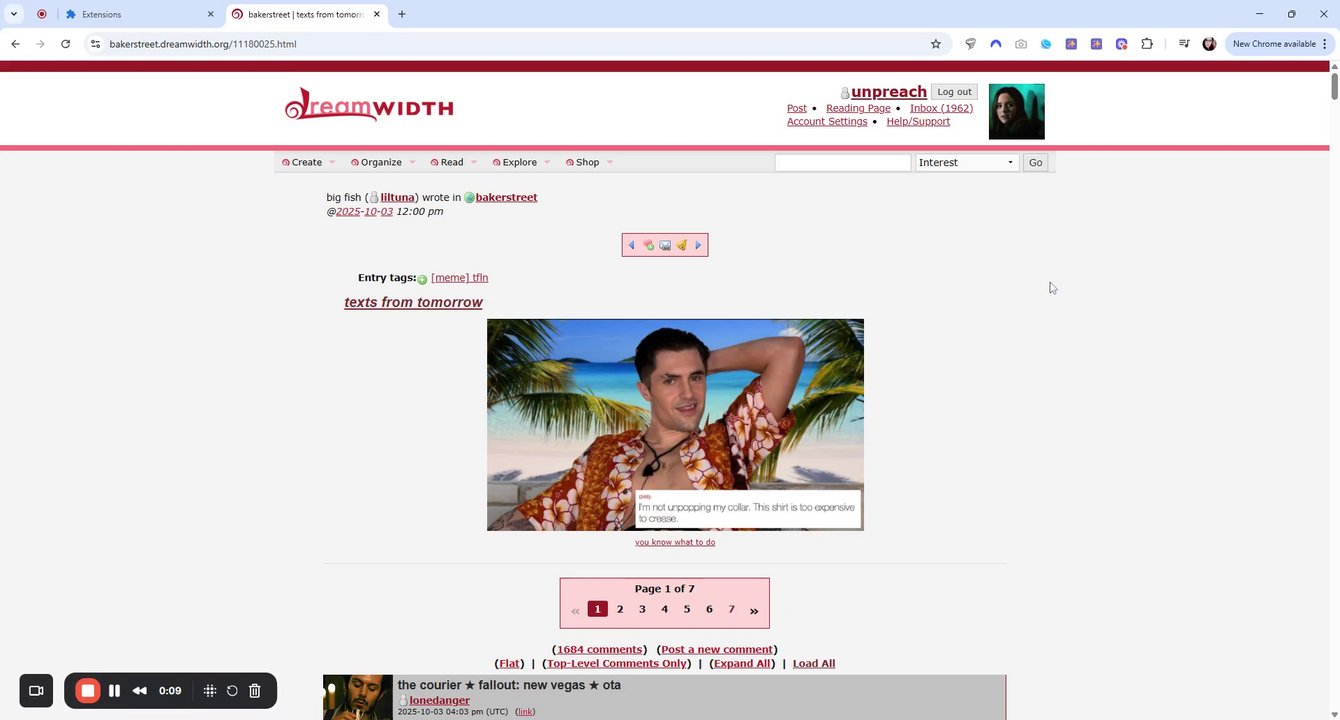Bookmark this page with the star icon
Image resolution: width=1340 pixels, height=720 pixels.
936,44
